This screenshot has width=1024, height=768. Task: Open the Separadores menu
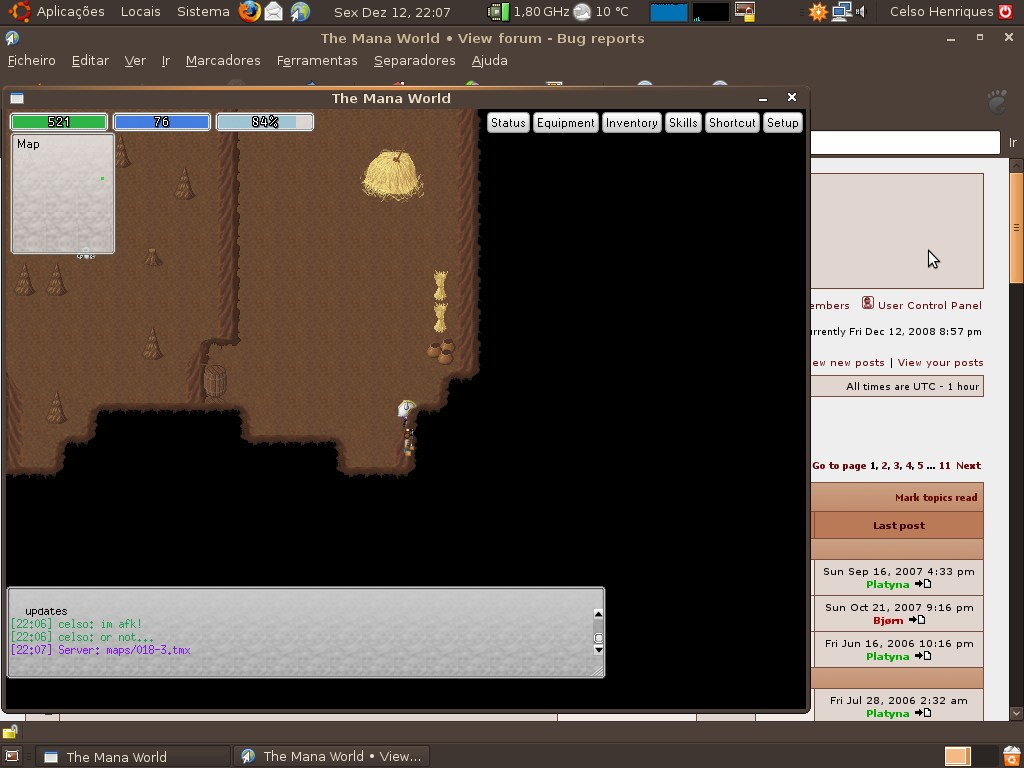[415, 61]
